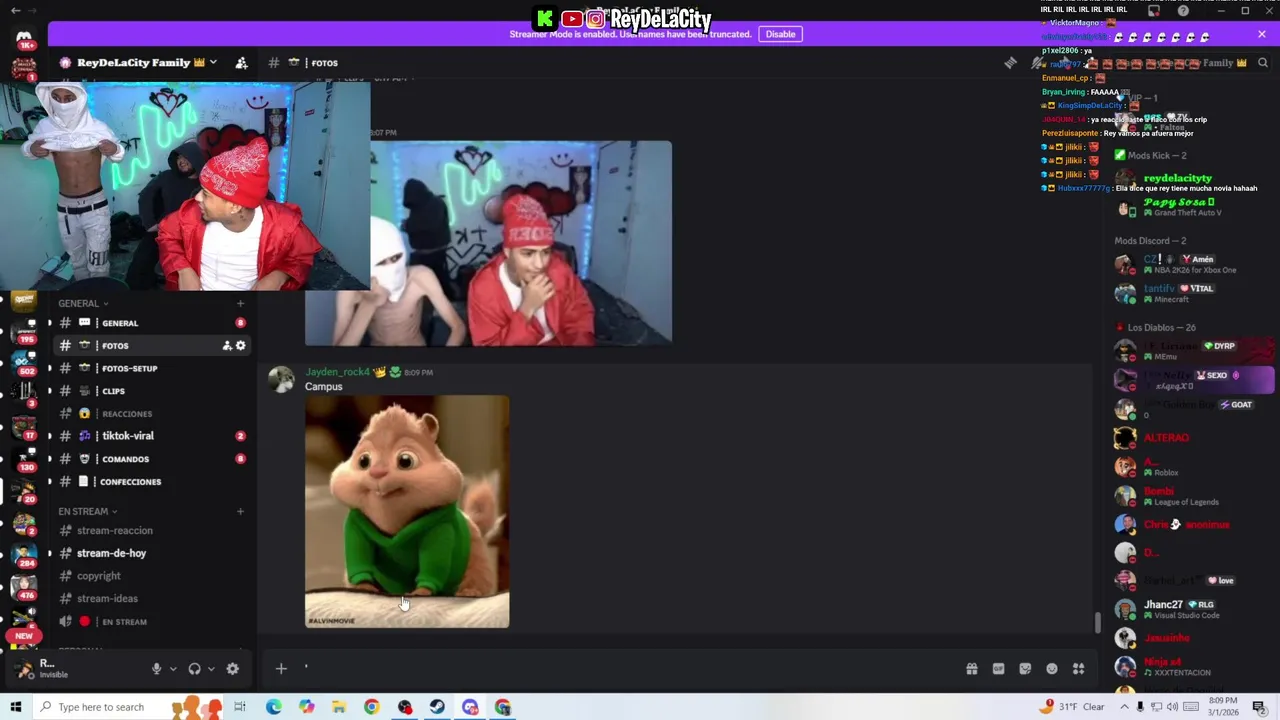Click the chat scrollbar thumb
This screenshot has width=1280, height=720.
click(x=1097, y=622)
